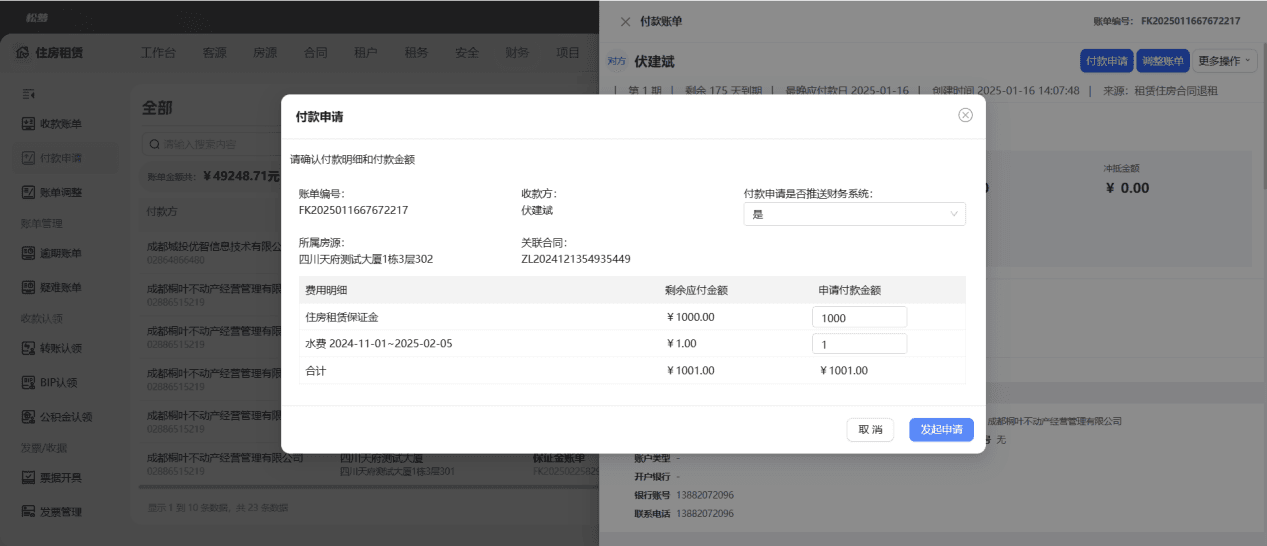
Task: Close the 付款账单 side panel
Action: (x=625, y=21)
